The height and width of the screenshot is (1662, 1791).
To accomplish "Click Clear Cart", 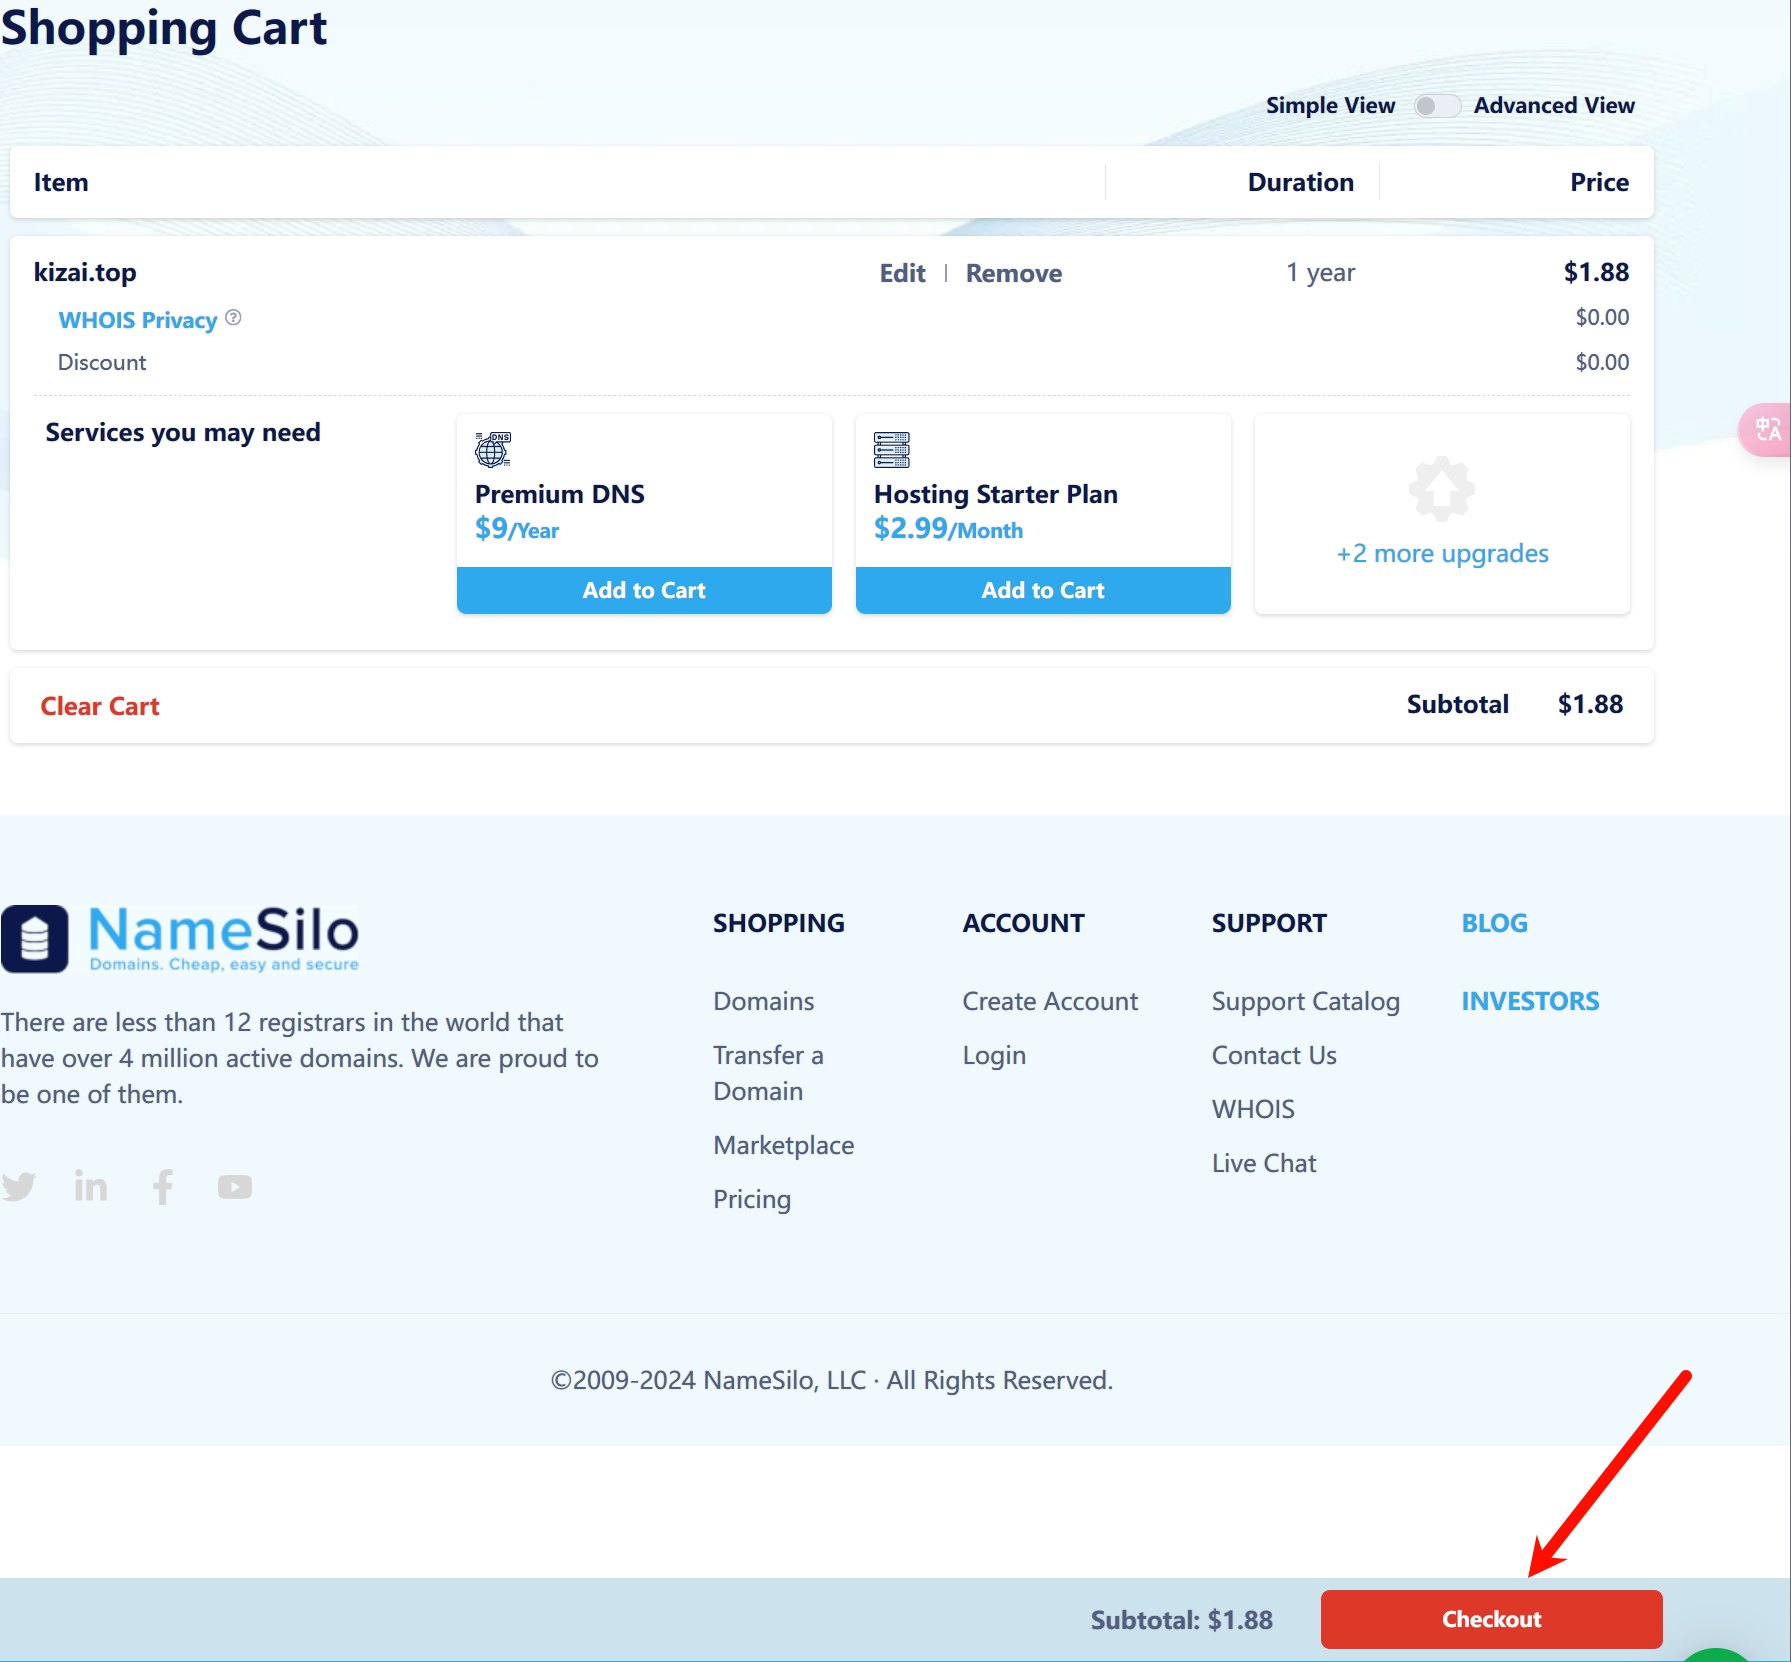I will (x=100, y=706).
